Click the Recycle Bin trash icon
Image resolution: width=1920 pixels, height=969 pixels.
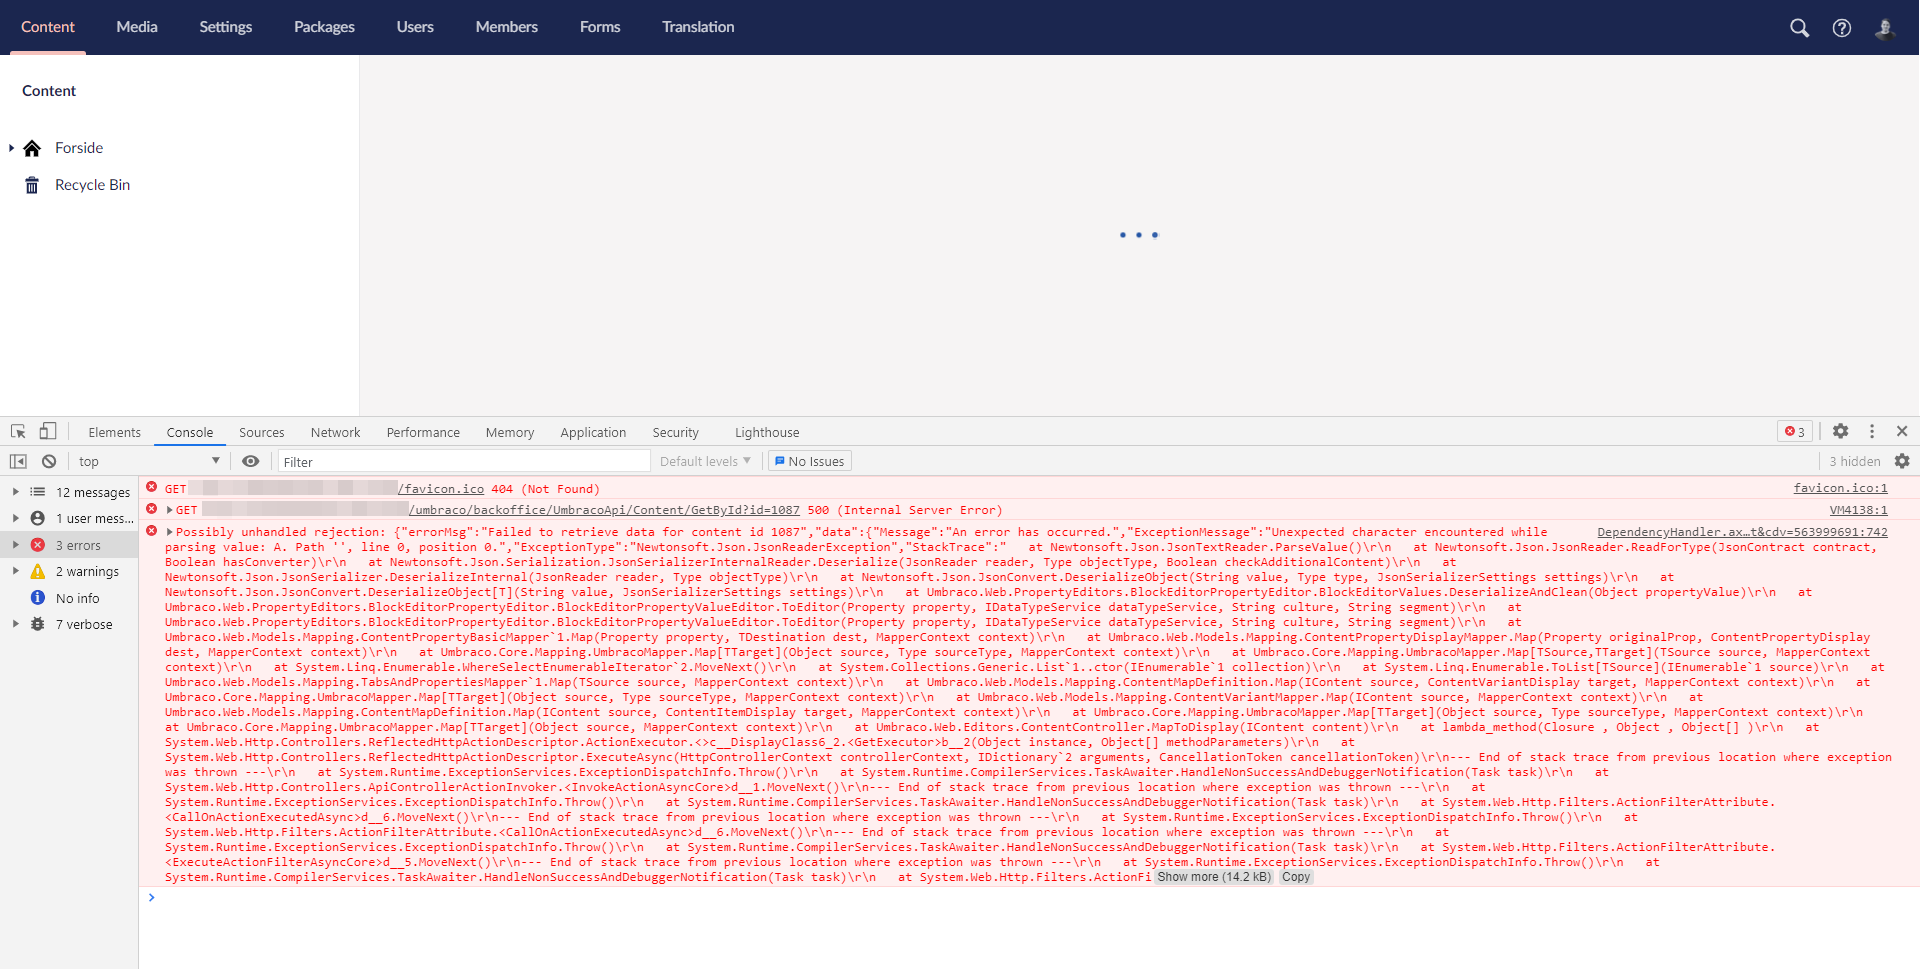(x=31, y=184)
